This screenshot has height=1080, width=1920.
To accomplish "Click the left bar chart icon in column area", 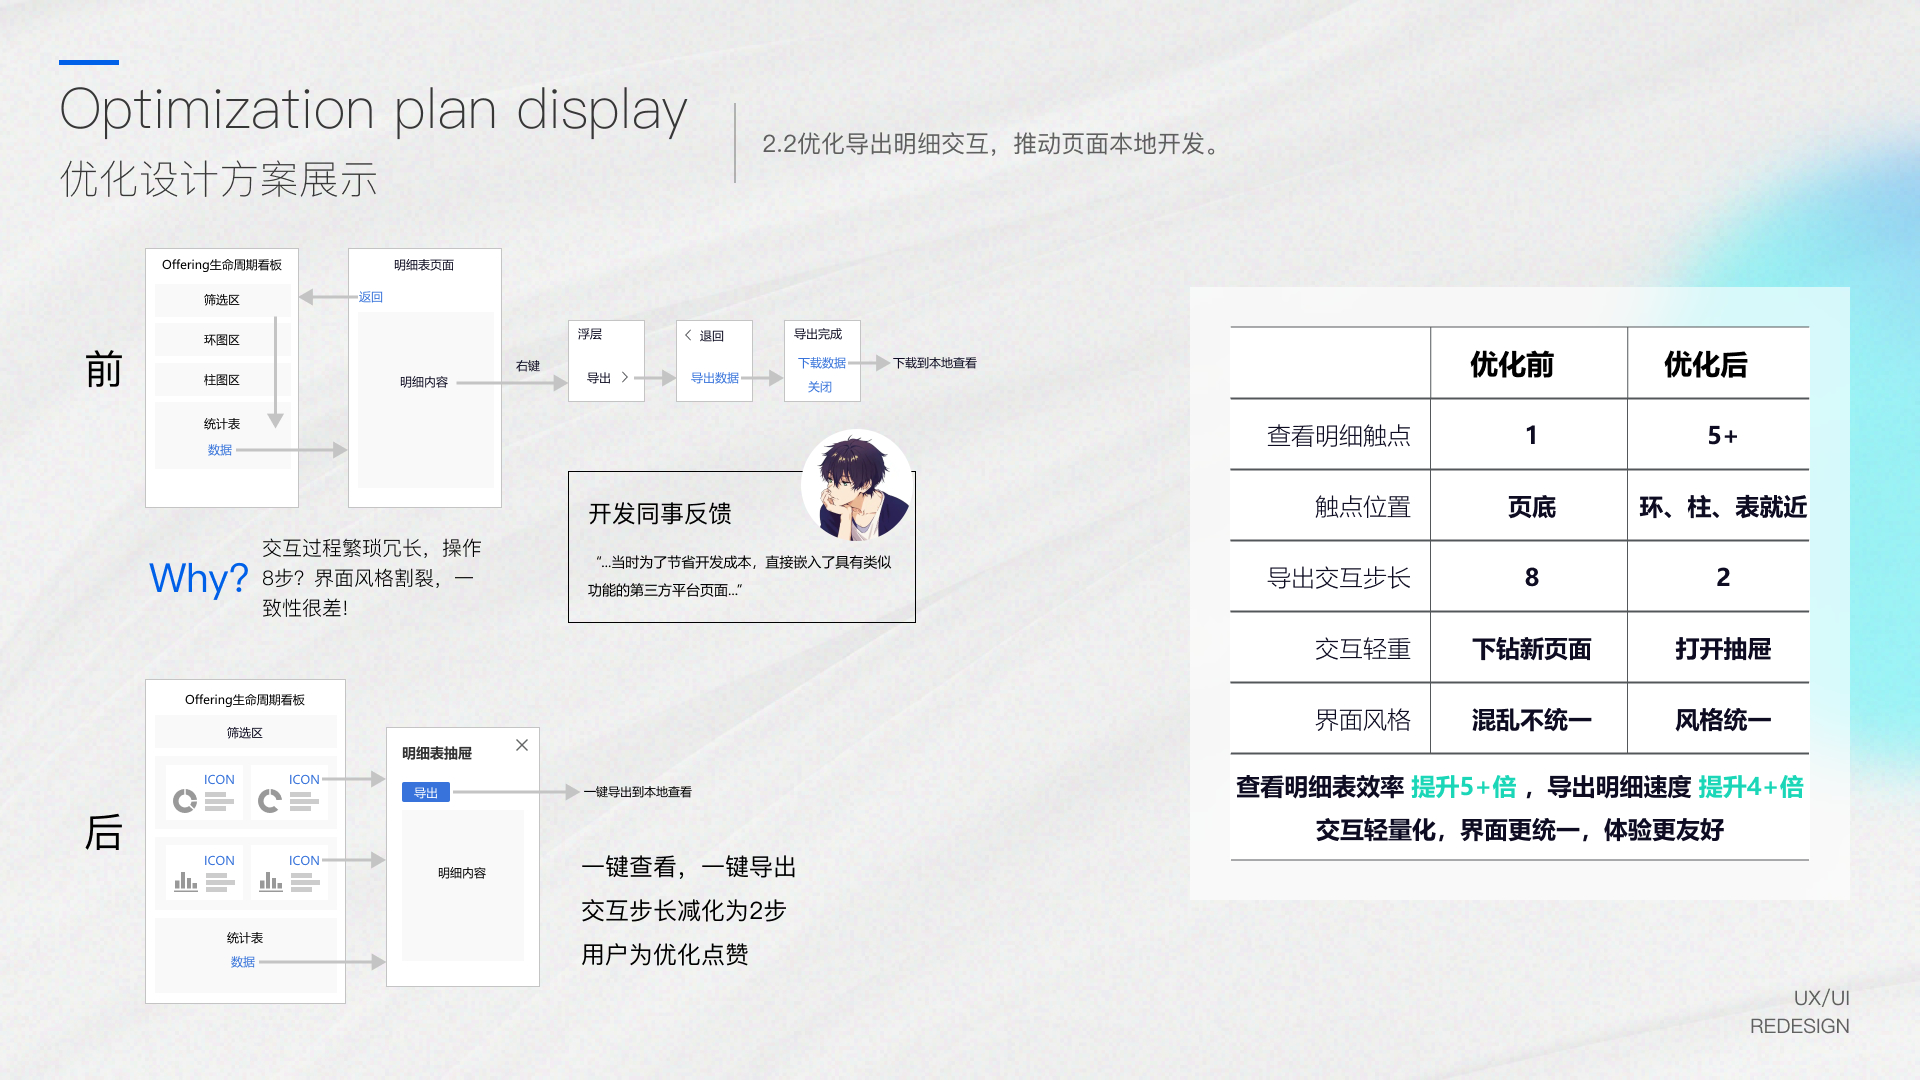I will [185, 882].
